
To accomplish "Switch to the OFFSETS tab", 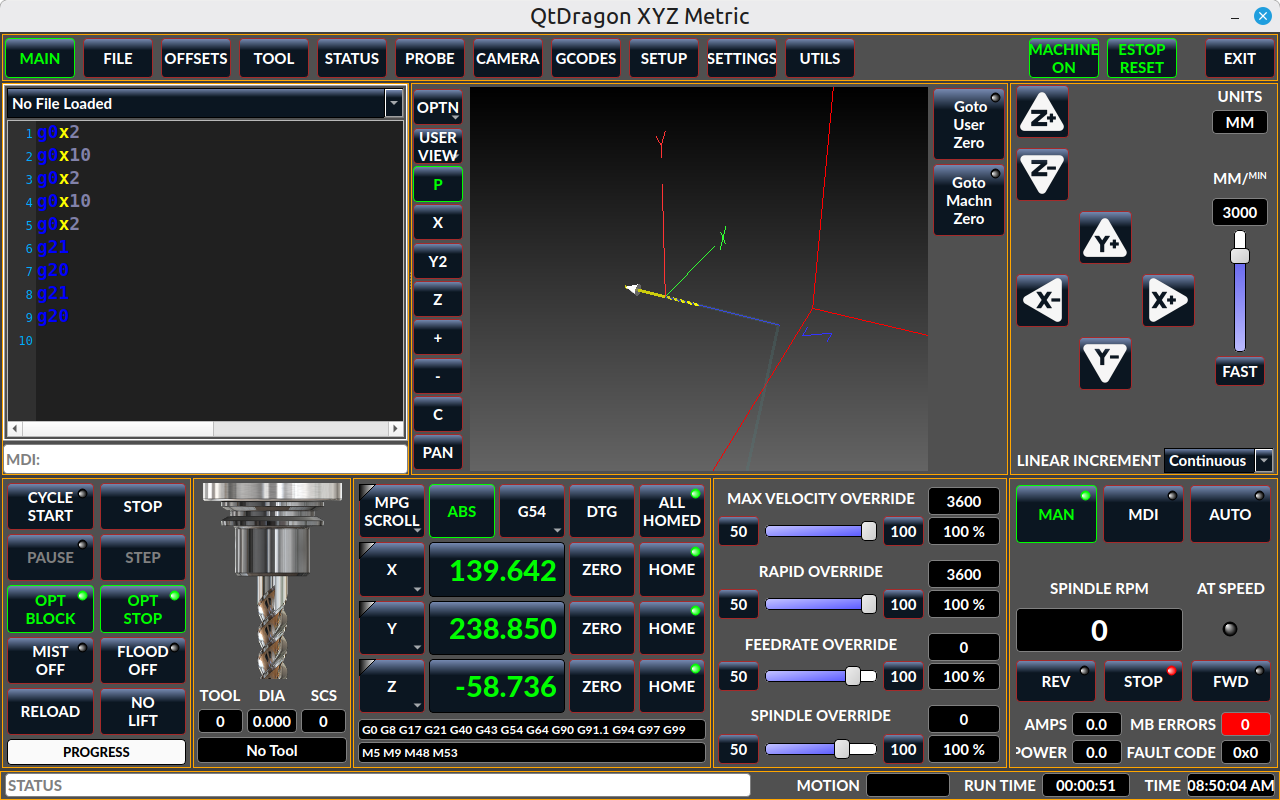I will coord(196,58).
